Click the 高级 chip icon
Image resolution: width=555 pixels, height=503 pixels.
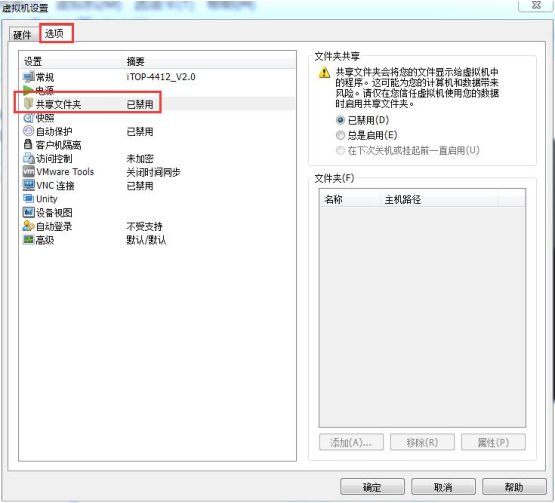click(x=28, y=240)
